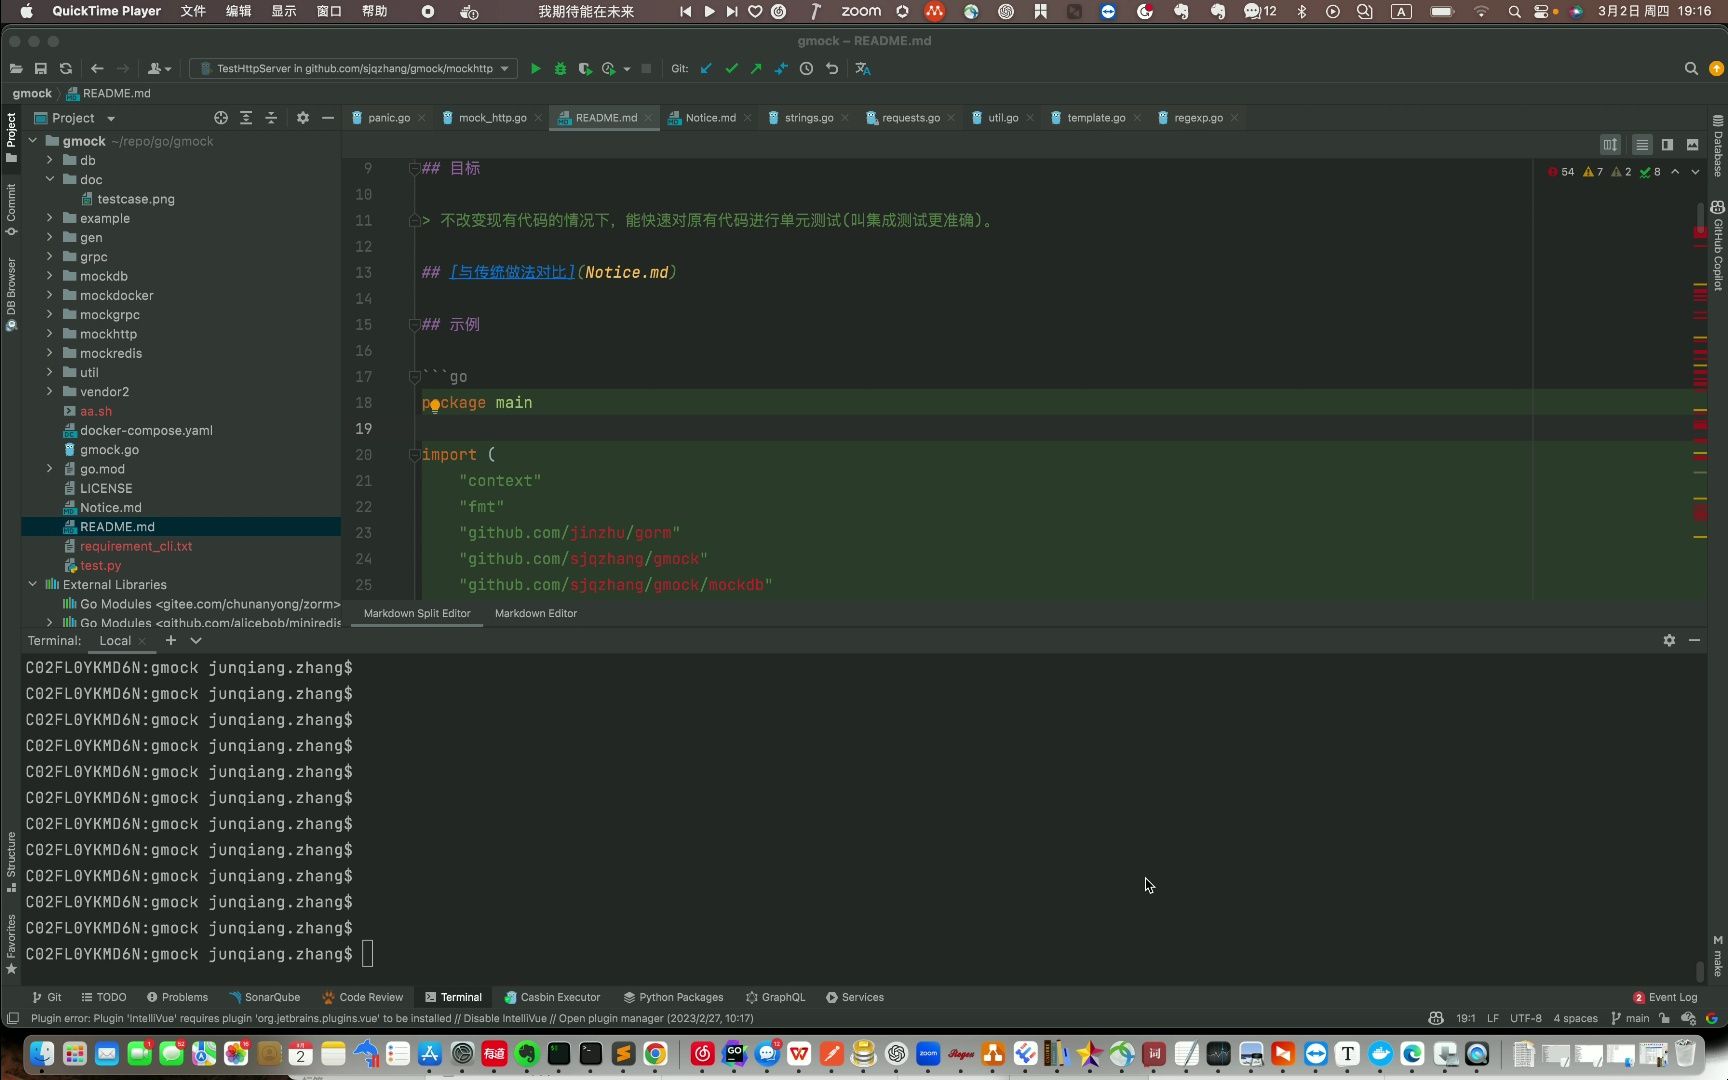1728x1080 pixels.
Task: Click the Git update project arrow
Action: click(x=706, y=69)
